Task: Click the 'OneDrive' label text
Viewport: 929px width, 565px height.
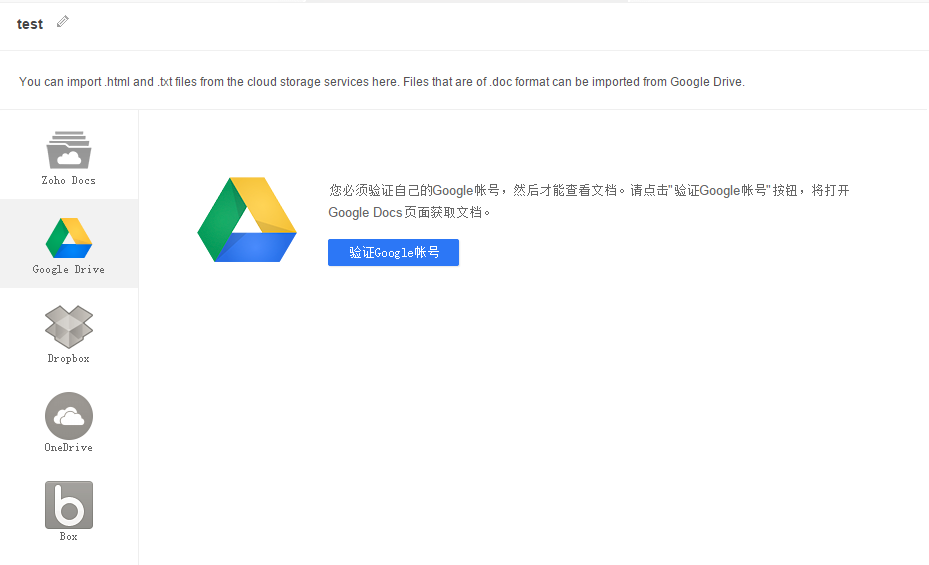Action: click(x=69, y=448)
